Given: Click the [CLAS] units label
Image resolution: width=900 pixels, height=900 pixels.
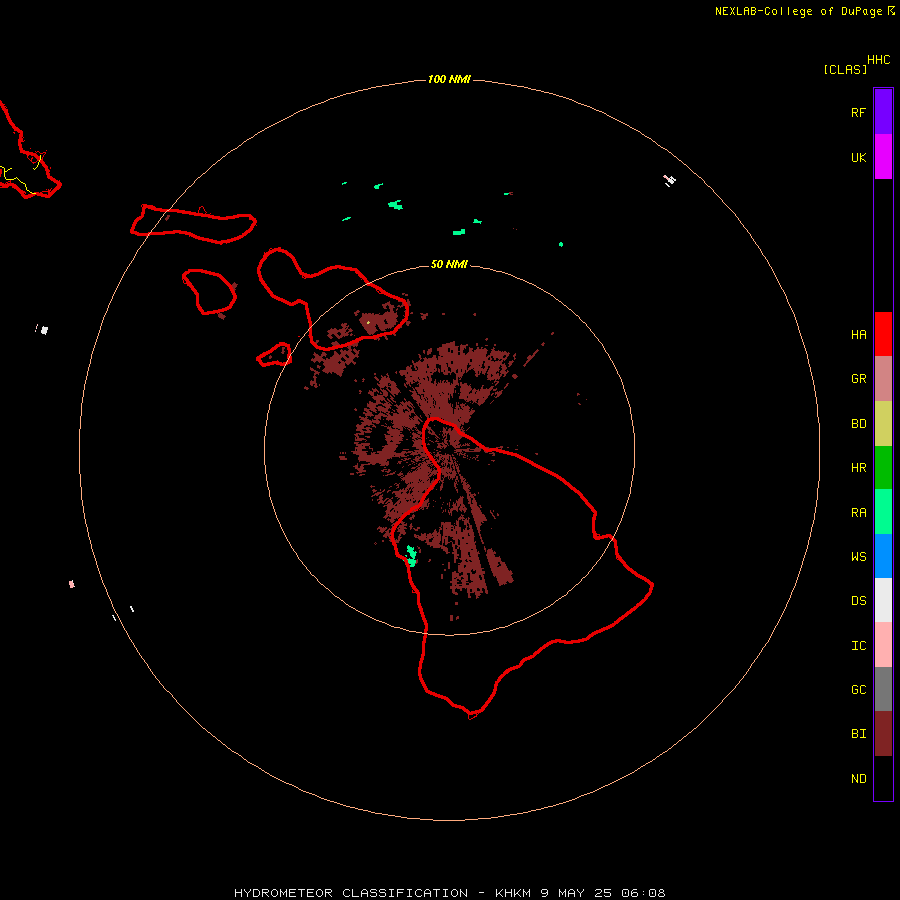Looking at the screenshot, I should tap(845, 69).
